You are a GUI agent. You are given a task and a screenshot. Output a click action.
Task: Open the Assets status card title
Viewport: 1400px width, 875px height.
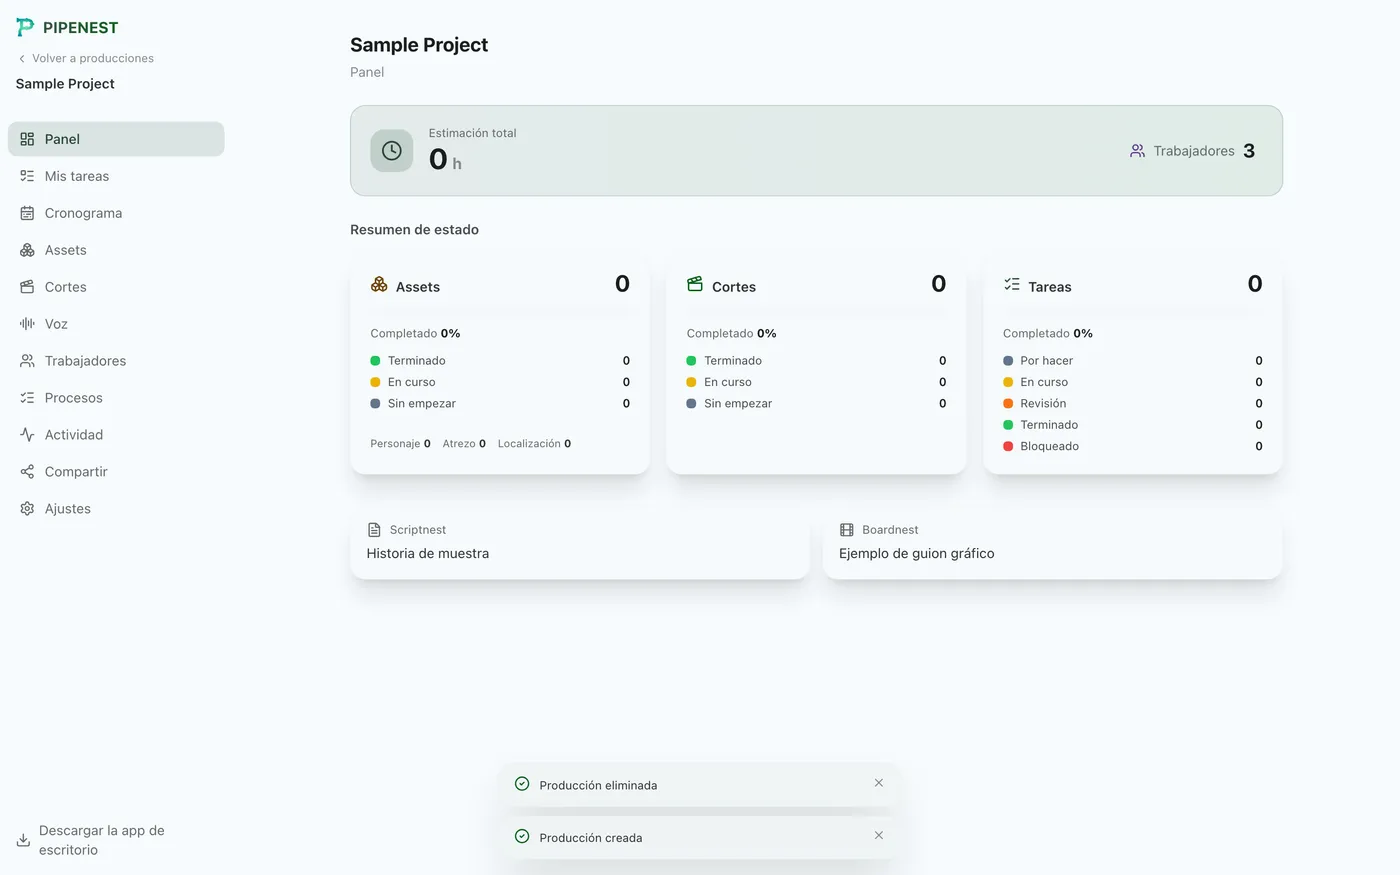[x=418, y=287]
